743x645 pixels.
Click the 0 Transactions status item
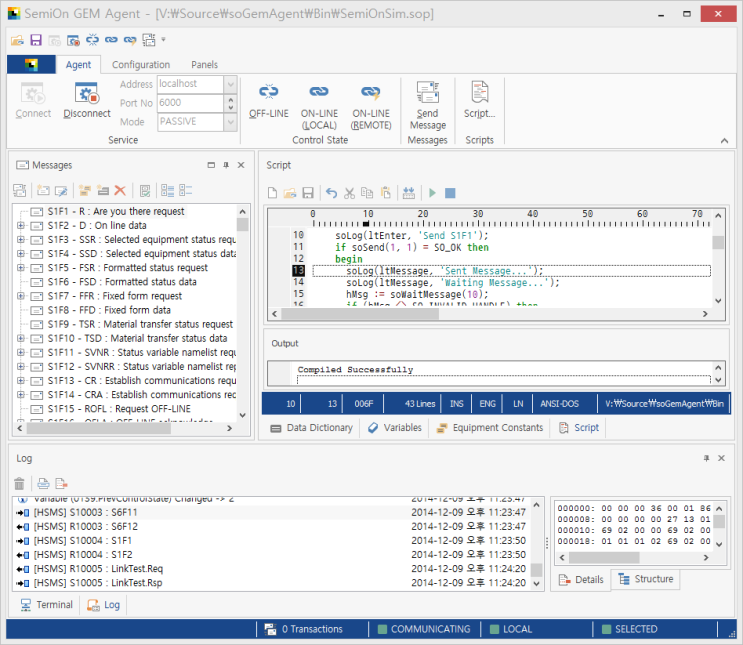point(303,629)
